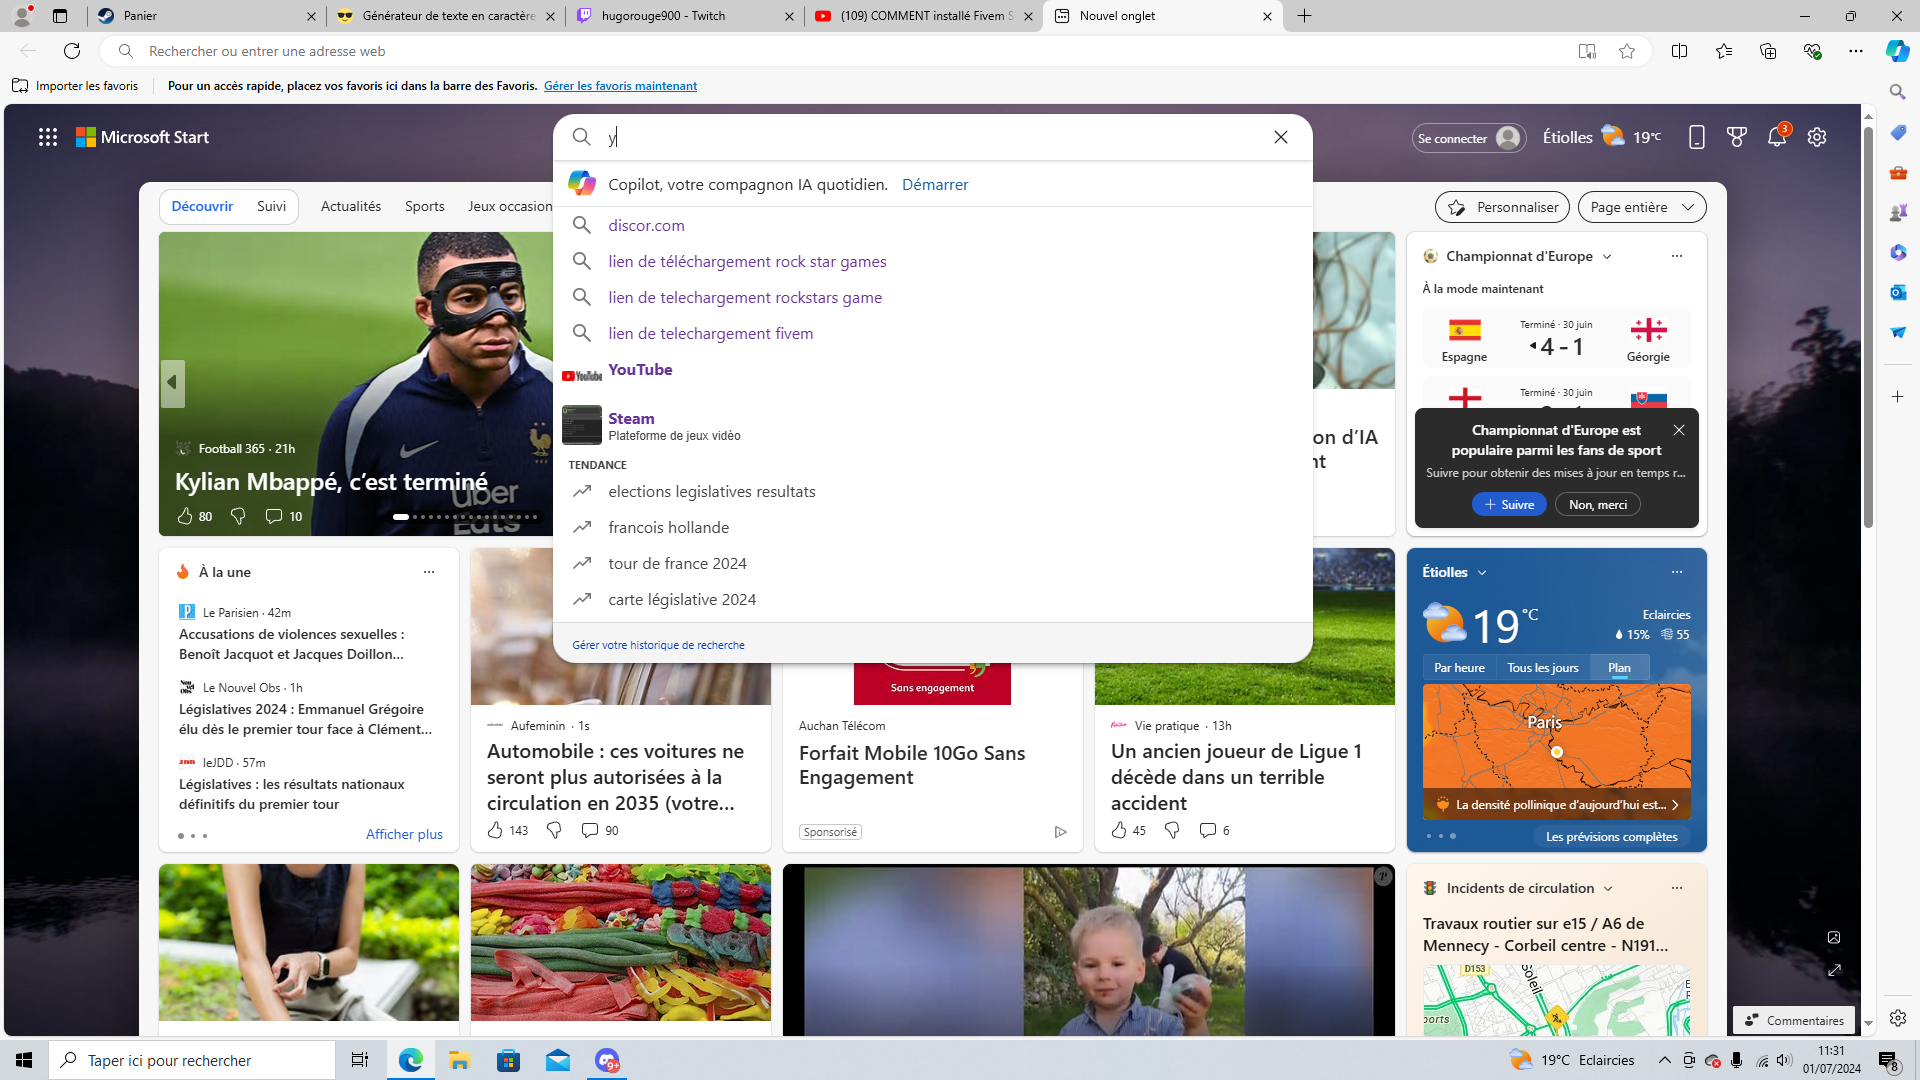Customize sidebar with plus icon

(1898, 397)
